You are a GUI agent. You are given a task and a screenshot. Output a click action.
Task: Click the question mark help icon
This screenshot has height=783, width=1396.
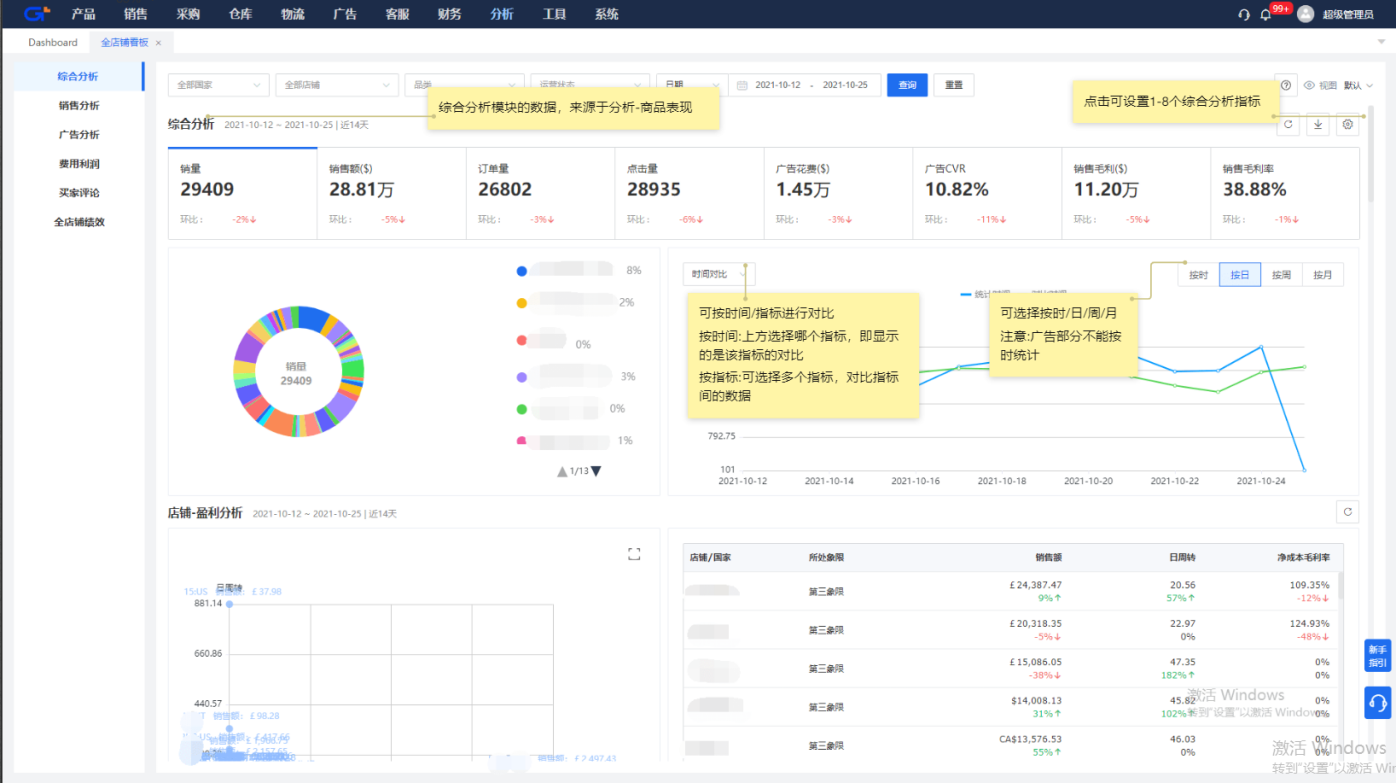click(1286, 85)
